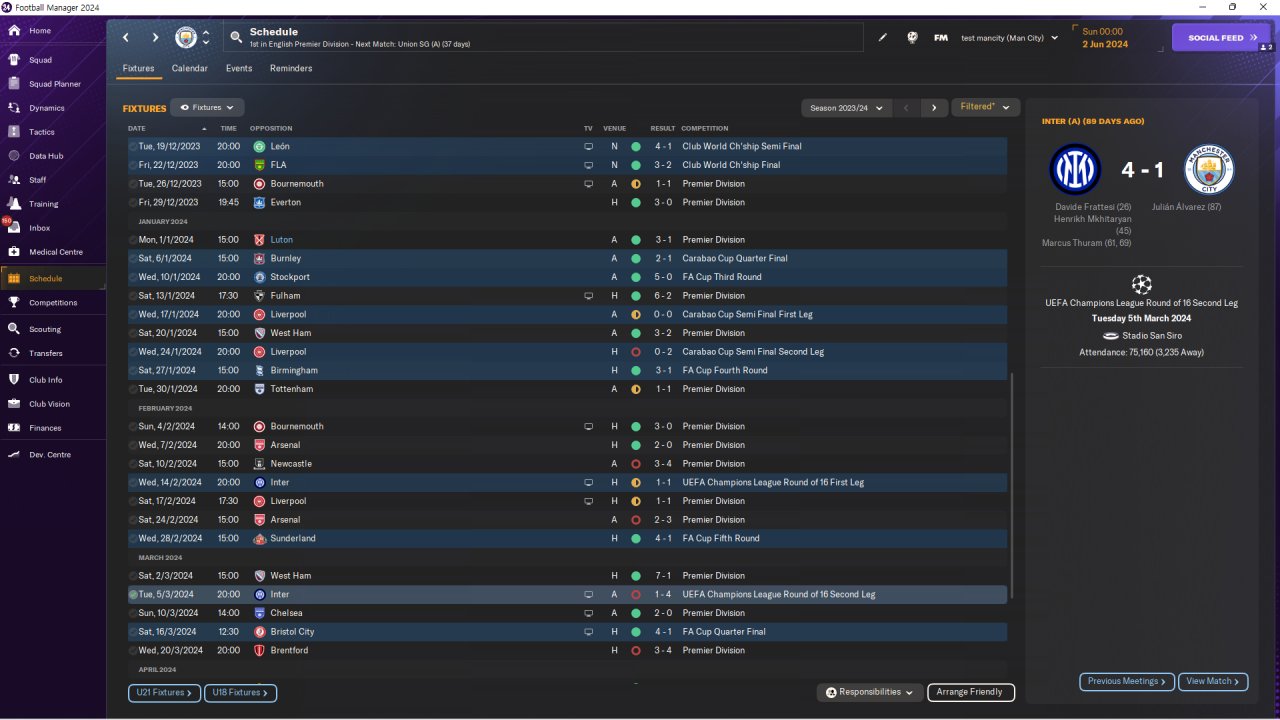Toggle the selection circle for Tue, 30/1/2024 Tottenham
The width and height of the screenshot is (1280, 720).
(133, 389)
